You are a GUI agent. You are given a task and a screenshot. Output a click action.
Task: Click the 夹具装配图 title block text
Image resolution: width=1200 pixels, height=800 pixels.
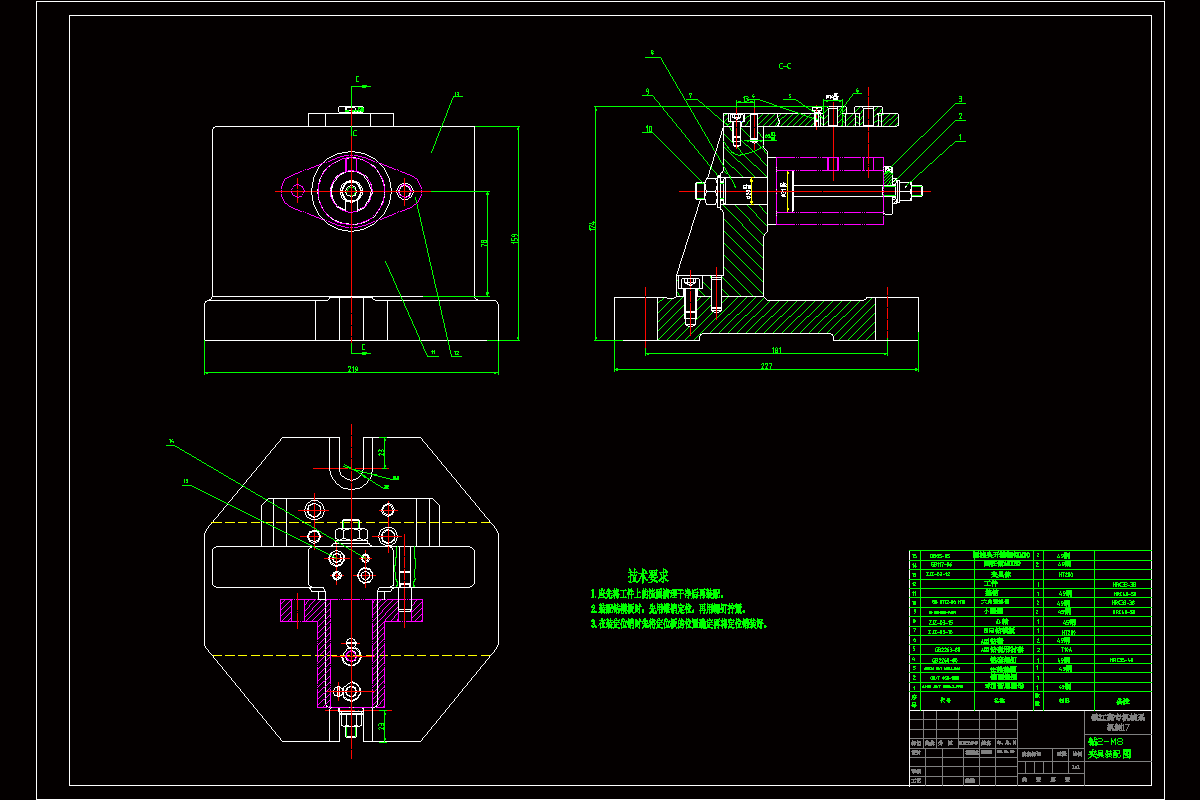pyautogui.click(x=1110, y=754)
